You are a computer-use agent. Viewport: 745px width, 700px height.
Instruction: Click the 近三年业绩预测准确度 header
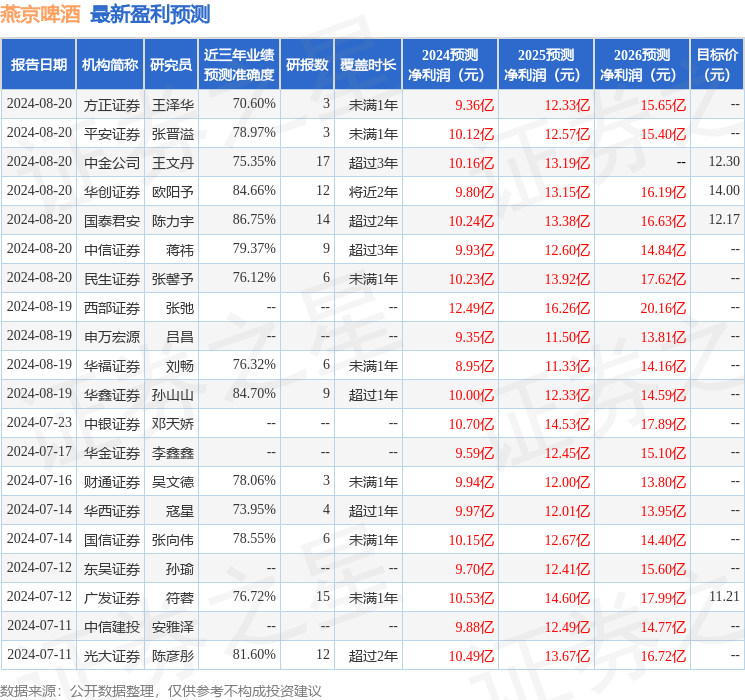[x=239, y=65]
